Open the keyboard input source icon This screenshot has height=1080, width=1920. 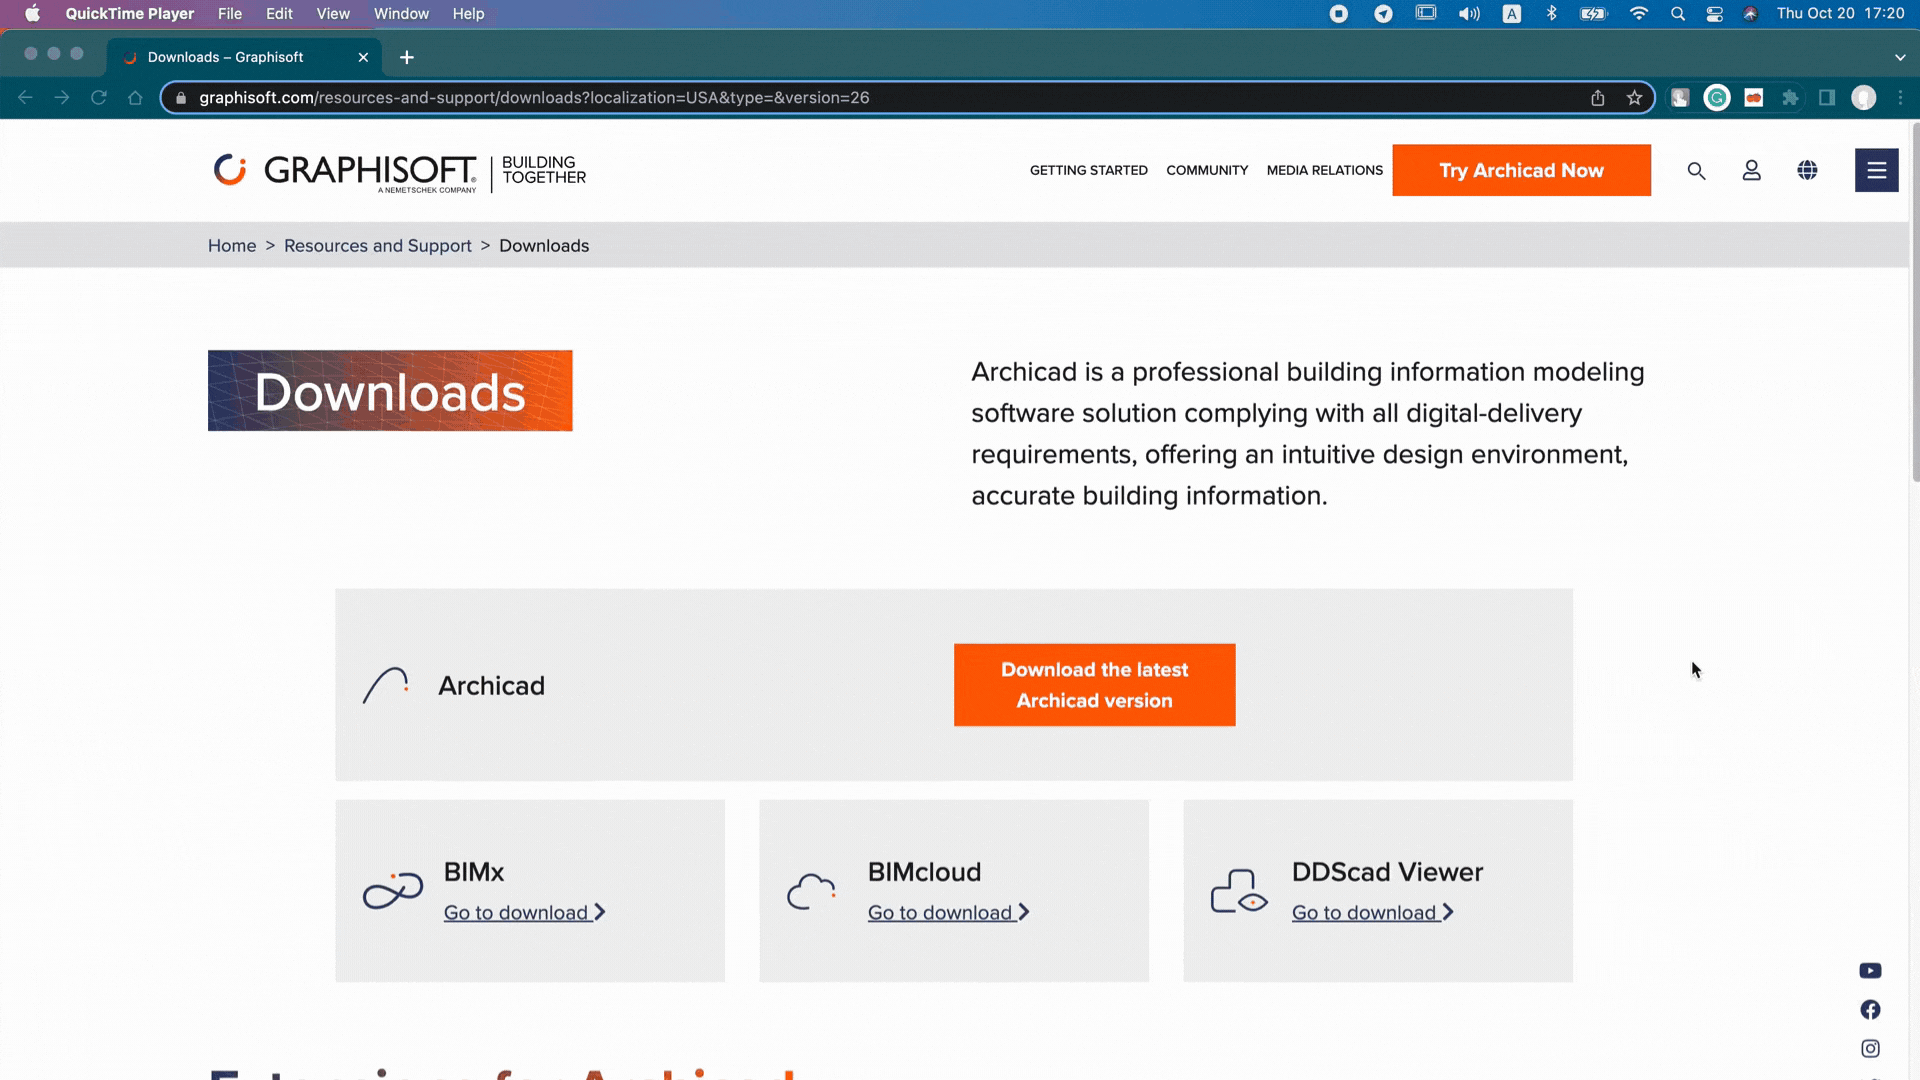(1512, 14)
